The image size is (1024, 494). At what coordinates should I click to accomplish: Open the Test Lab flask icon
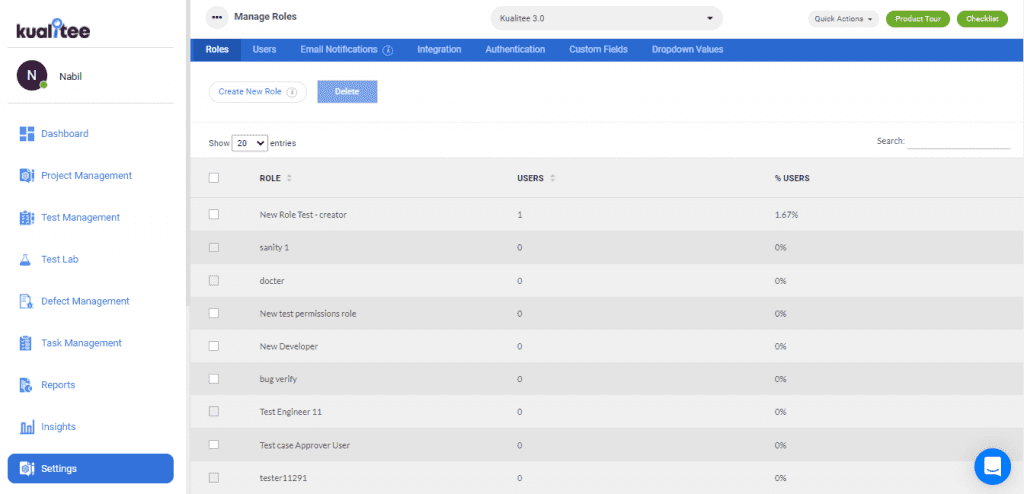[26, 259]
